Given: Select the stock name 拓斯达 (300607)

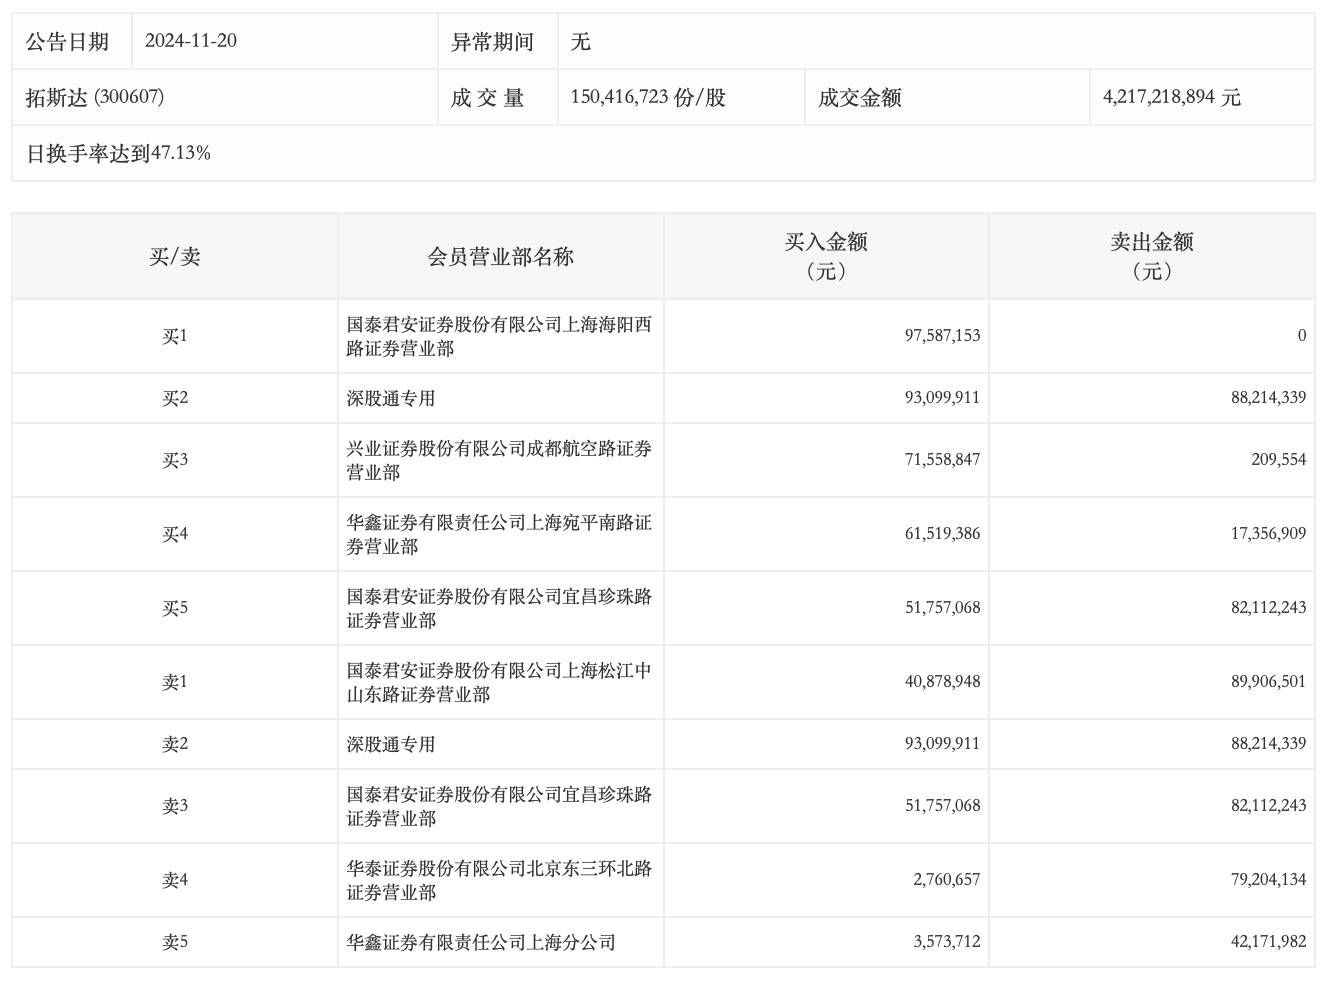Looking at the screenshot, I should tap(95, 97).
